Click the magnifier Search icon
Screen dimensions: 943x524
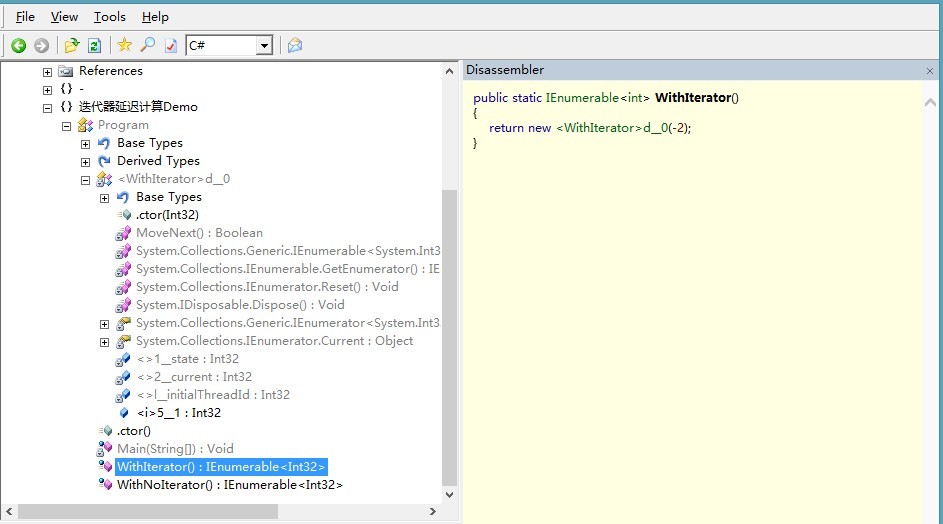pos(148,45)
